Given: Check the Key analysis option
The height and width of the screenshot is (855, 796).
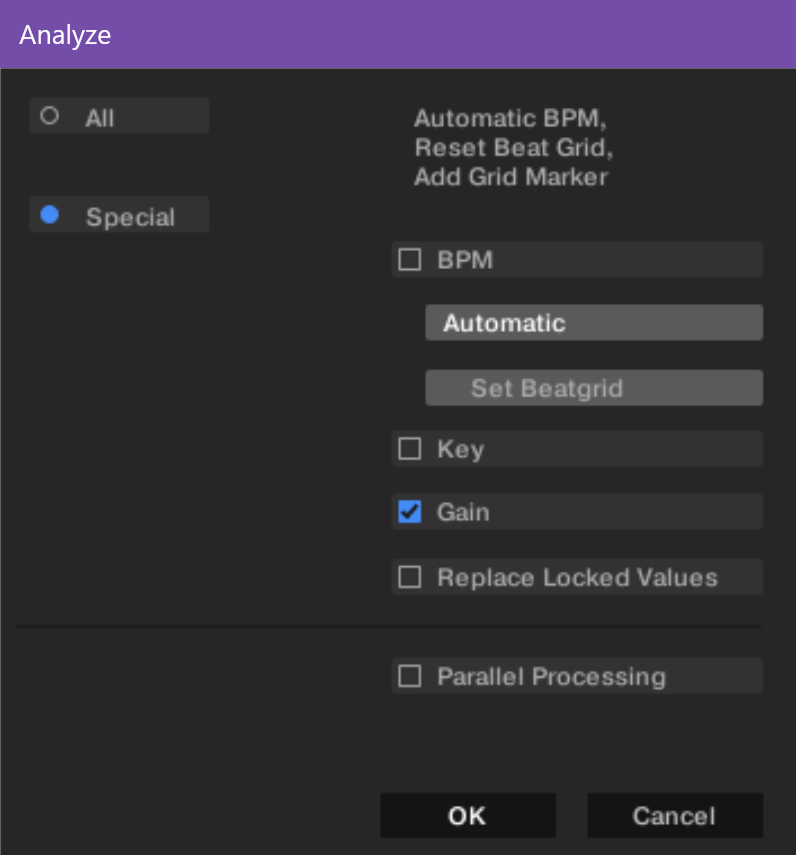Looking at the screenshot, I should tap(577, 448).
